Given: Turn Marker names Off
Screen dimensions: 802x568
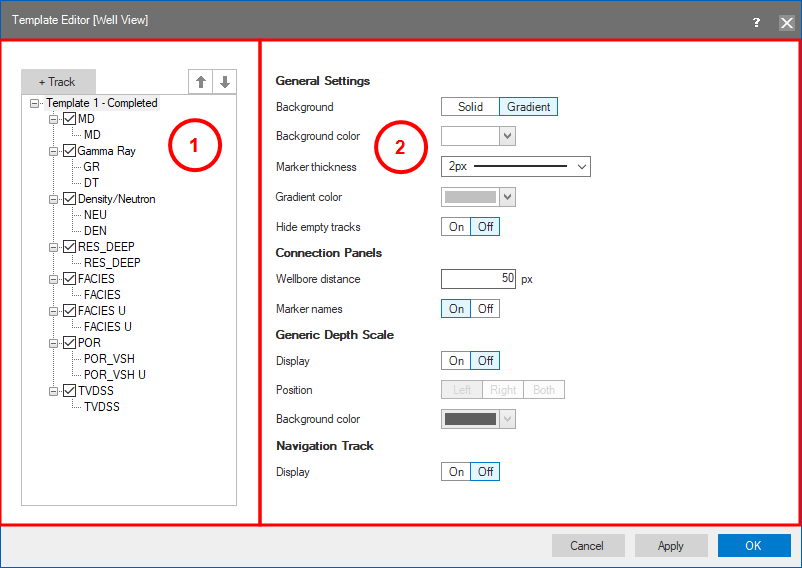Looking at the screenshot, I should pyautogui.click(x=485, y=309).
